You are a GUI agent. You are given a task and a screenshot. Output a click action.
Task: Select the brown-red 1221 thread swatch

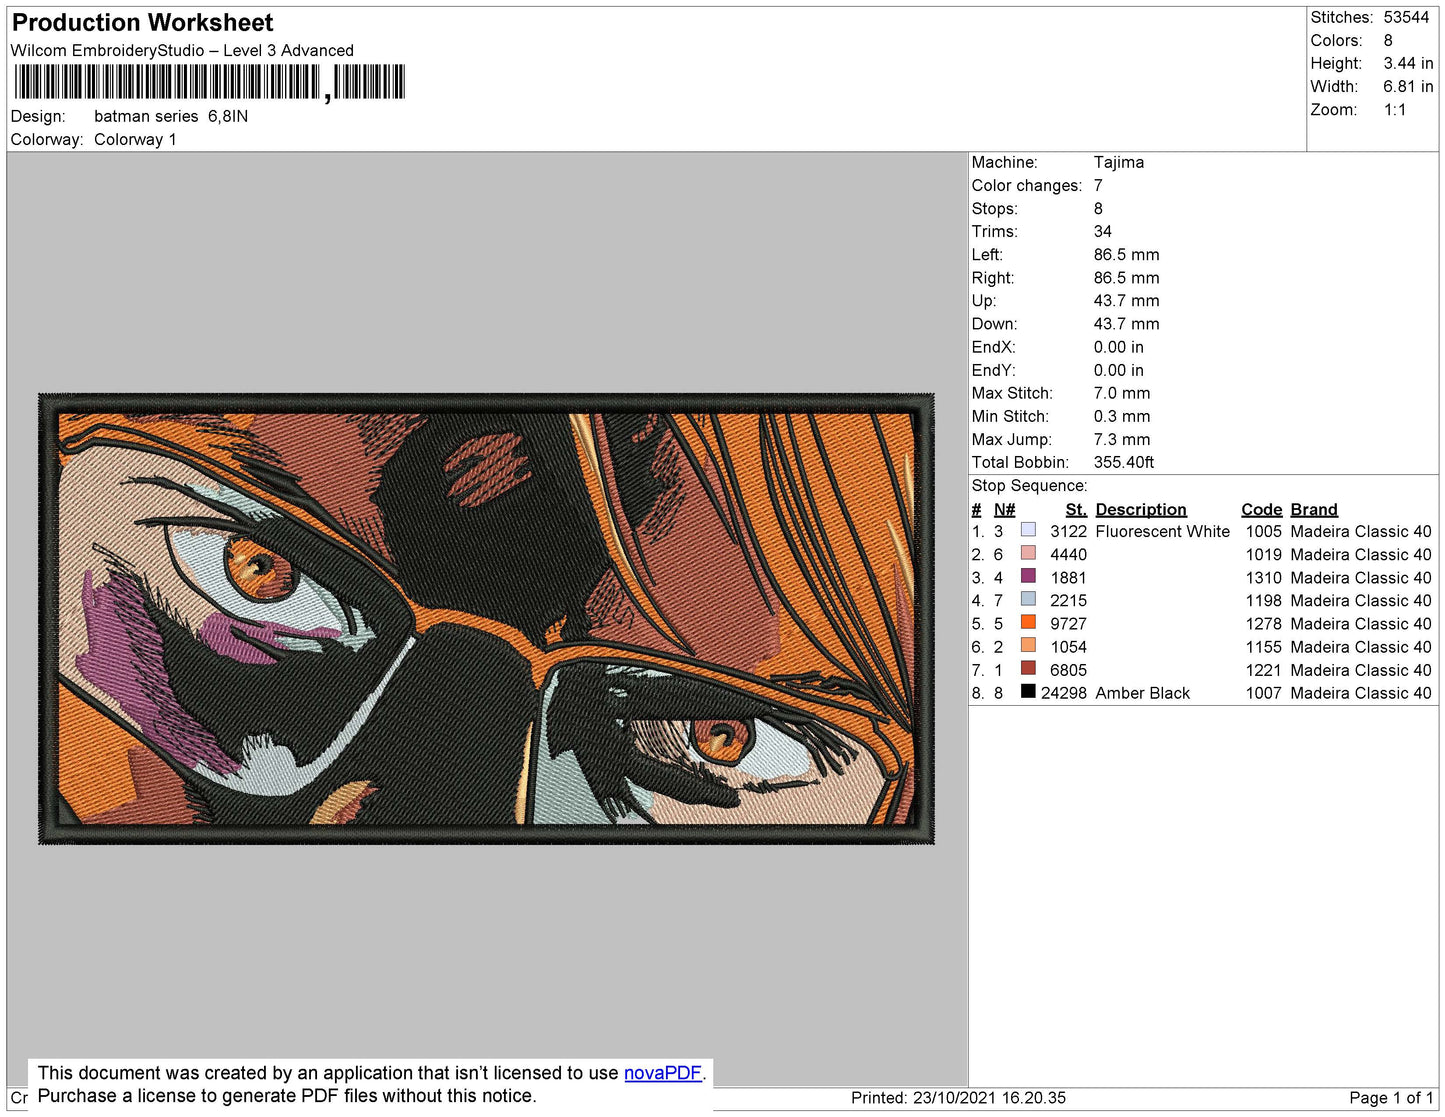1028,668
